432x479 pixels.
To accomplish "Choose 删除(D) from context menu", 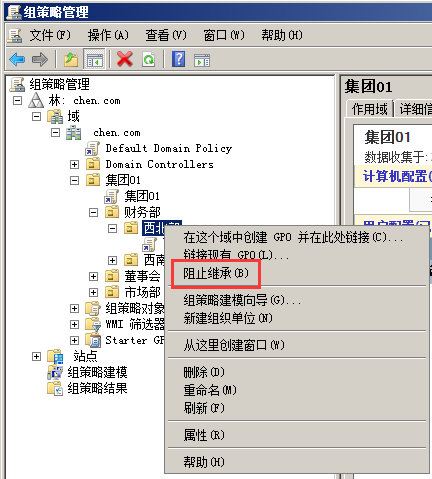I will click(x=204, y=372).
